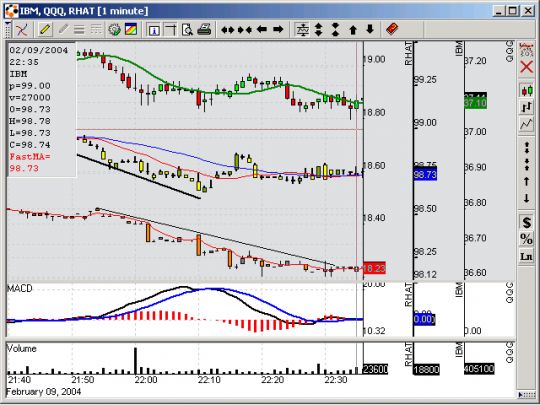
Task: Click the blue 98.73 IBM price tag
Action: click(x=425, y=174)
